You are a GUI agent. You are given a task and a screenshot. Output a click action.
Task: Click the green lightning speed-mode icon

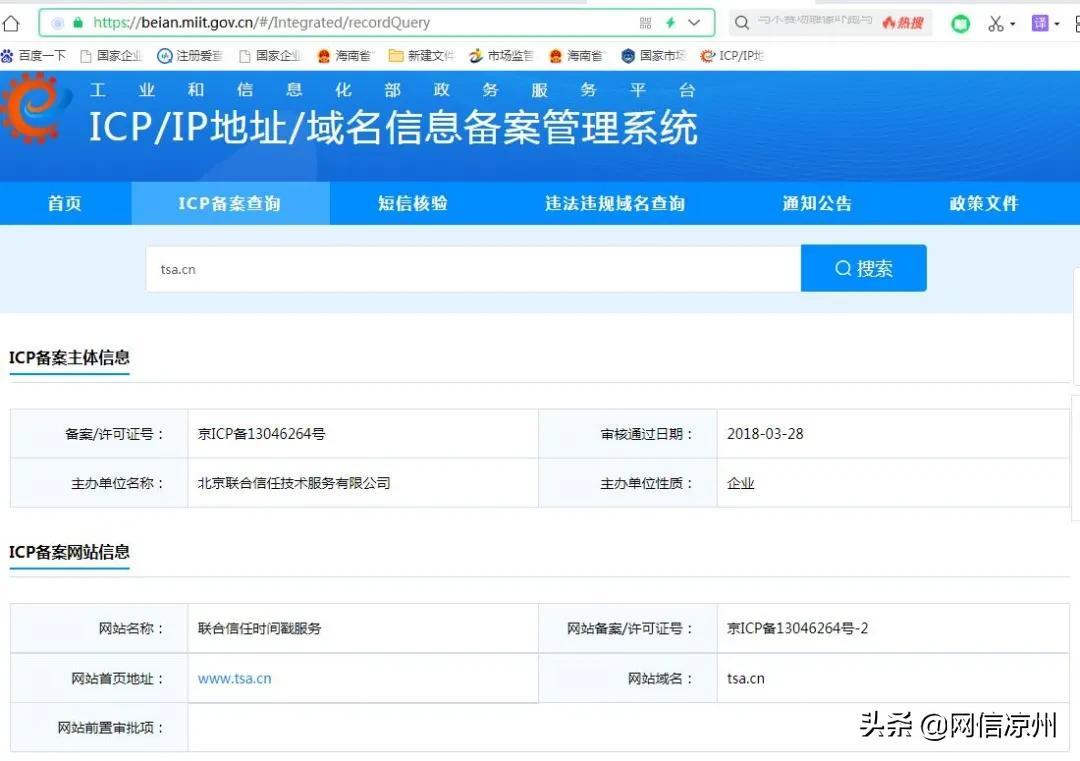point(670,23)
